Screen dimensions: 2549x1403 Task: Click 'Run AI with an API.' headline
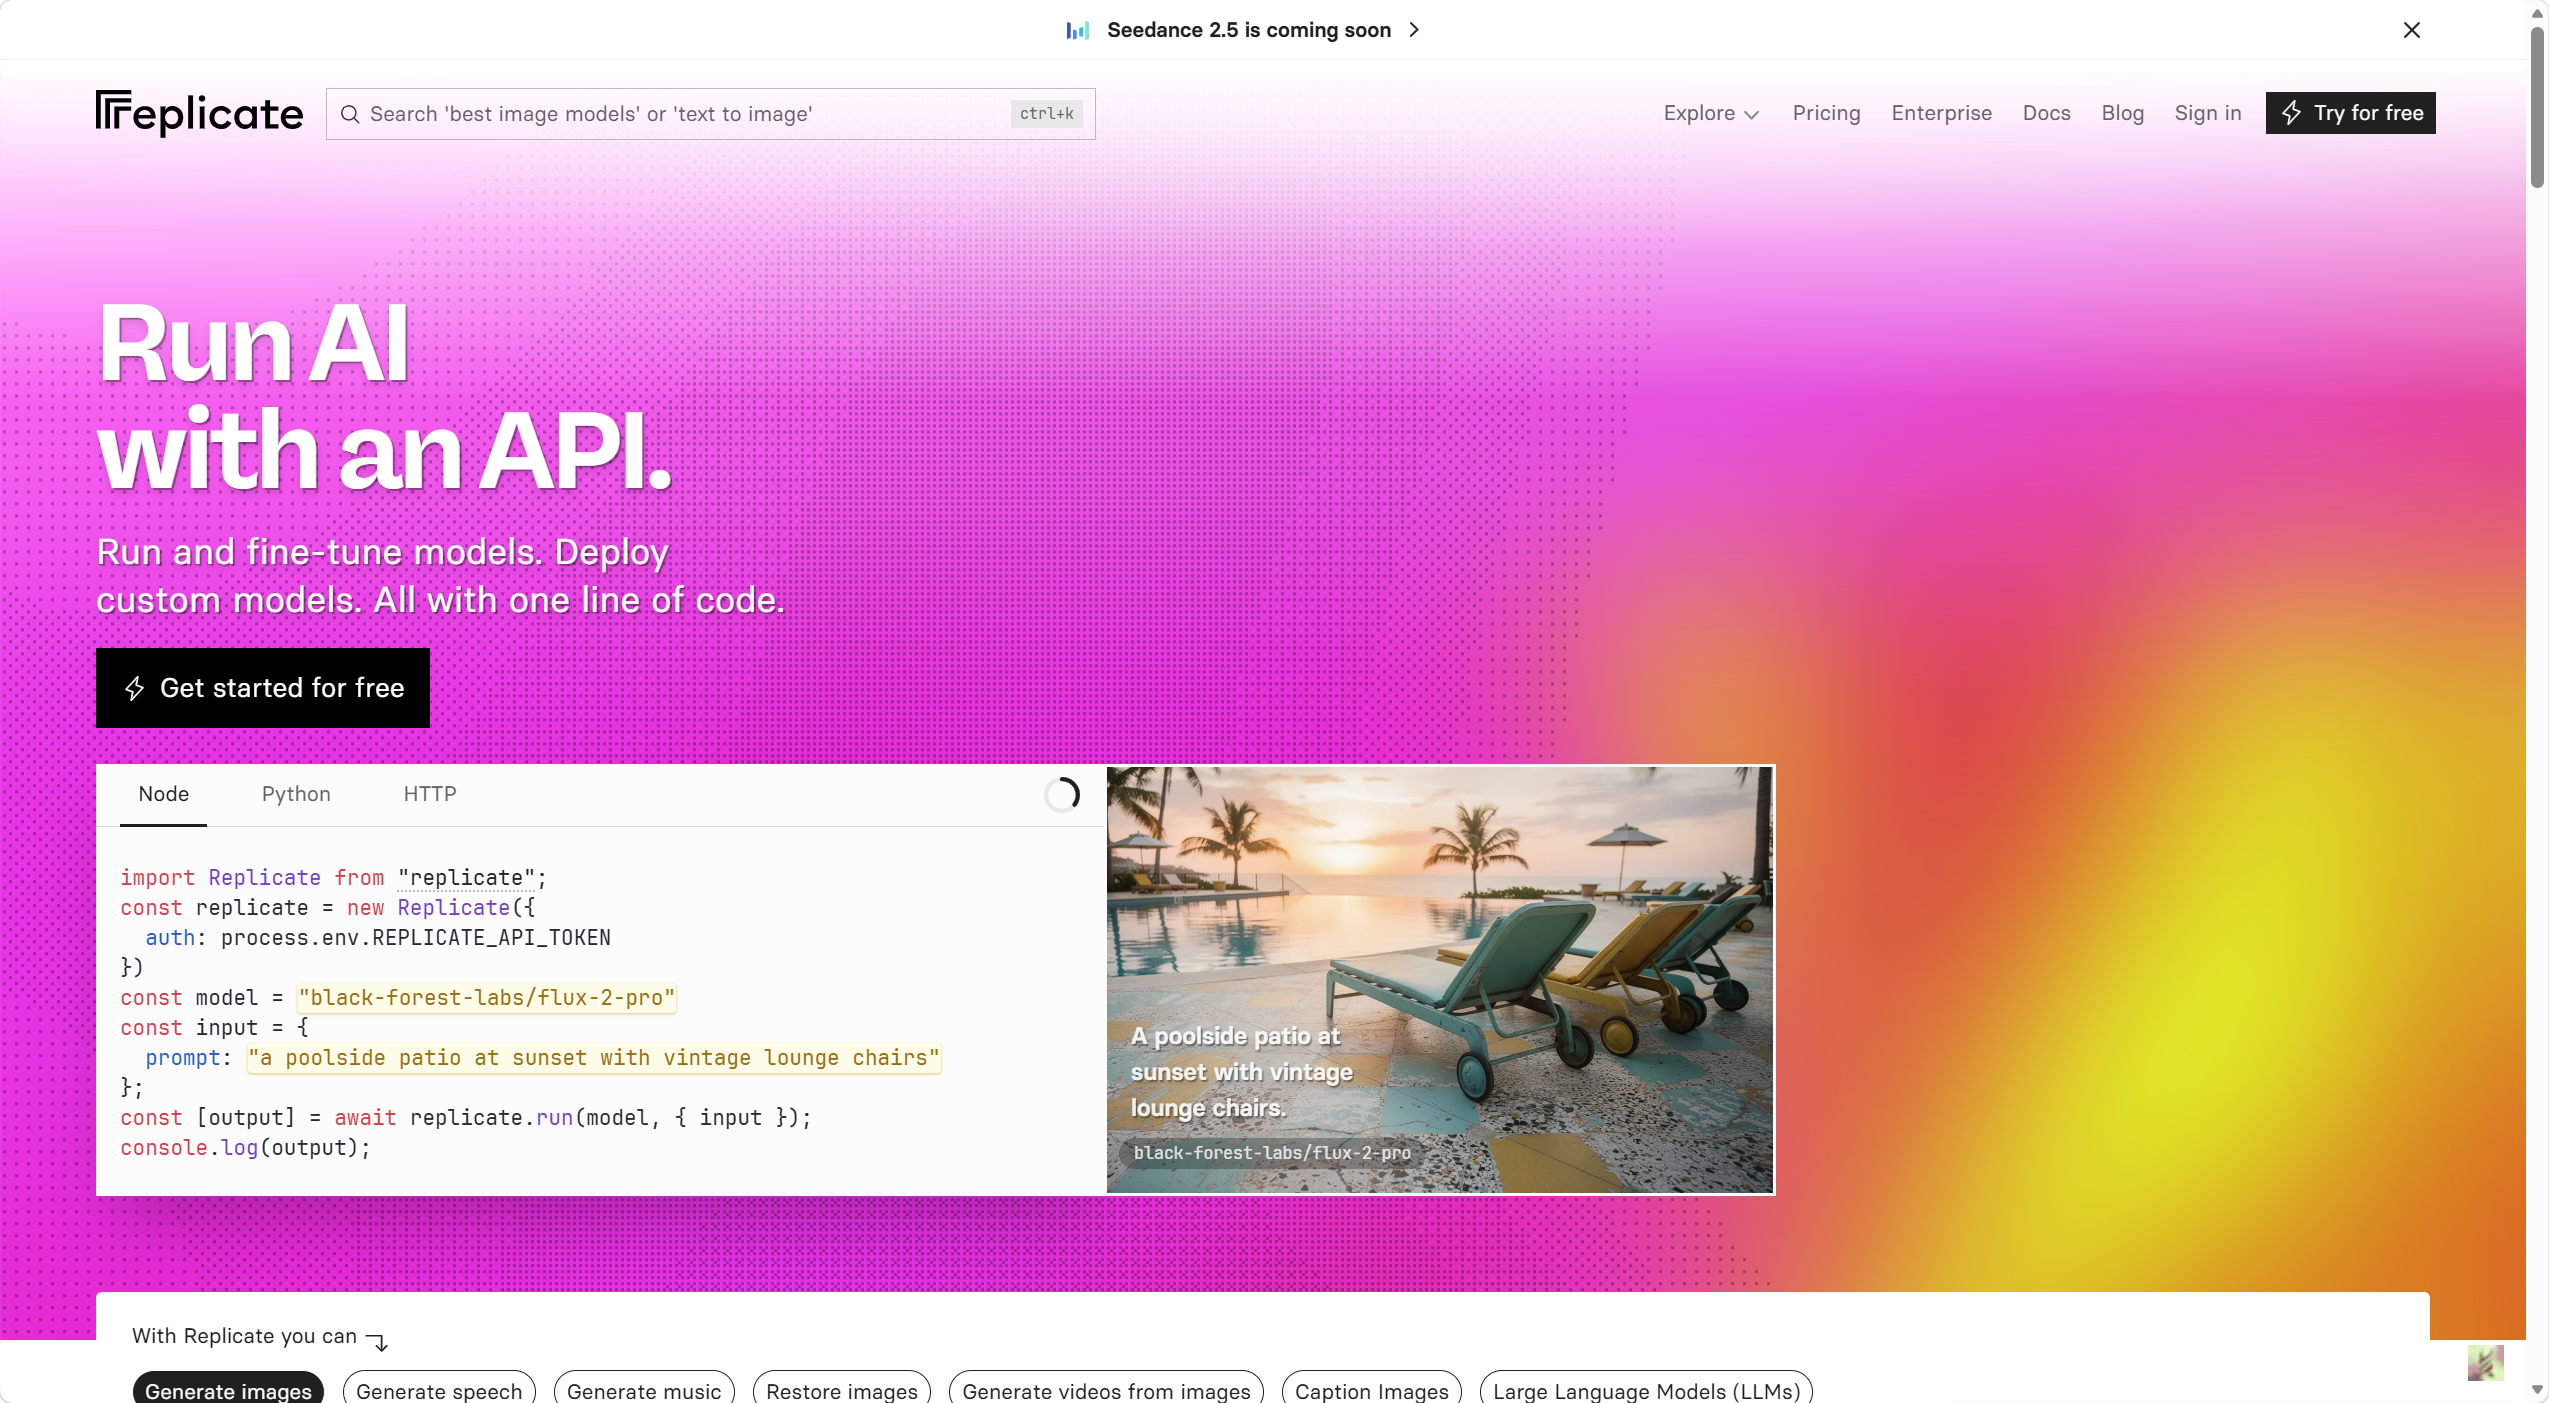(384, 396)
